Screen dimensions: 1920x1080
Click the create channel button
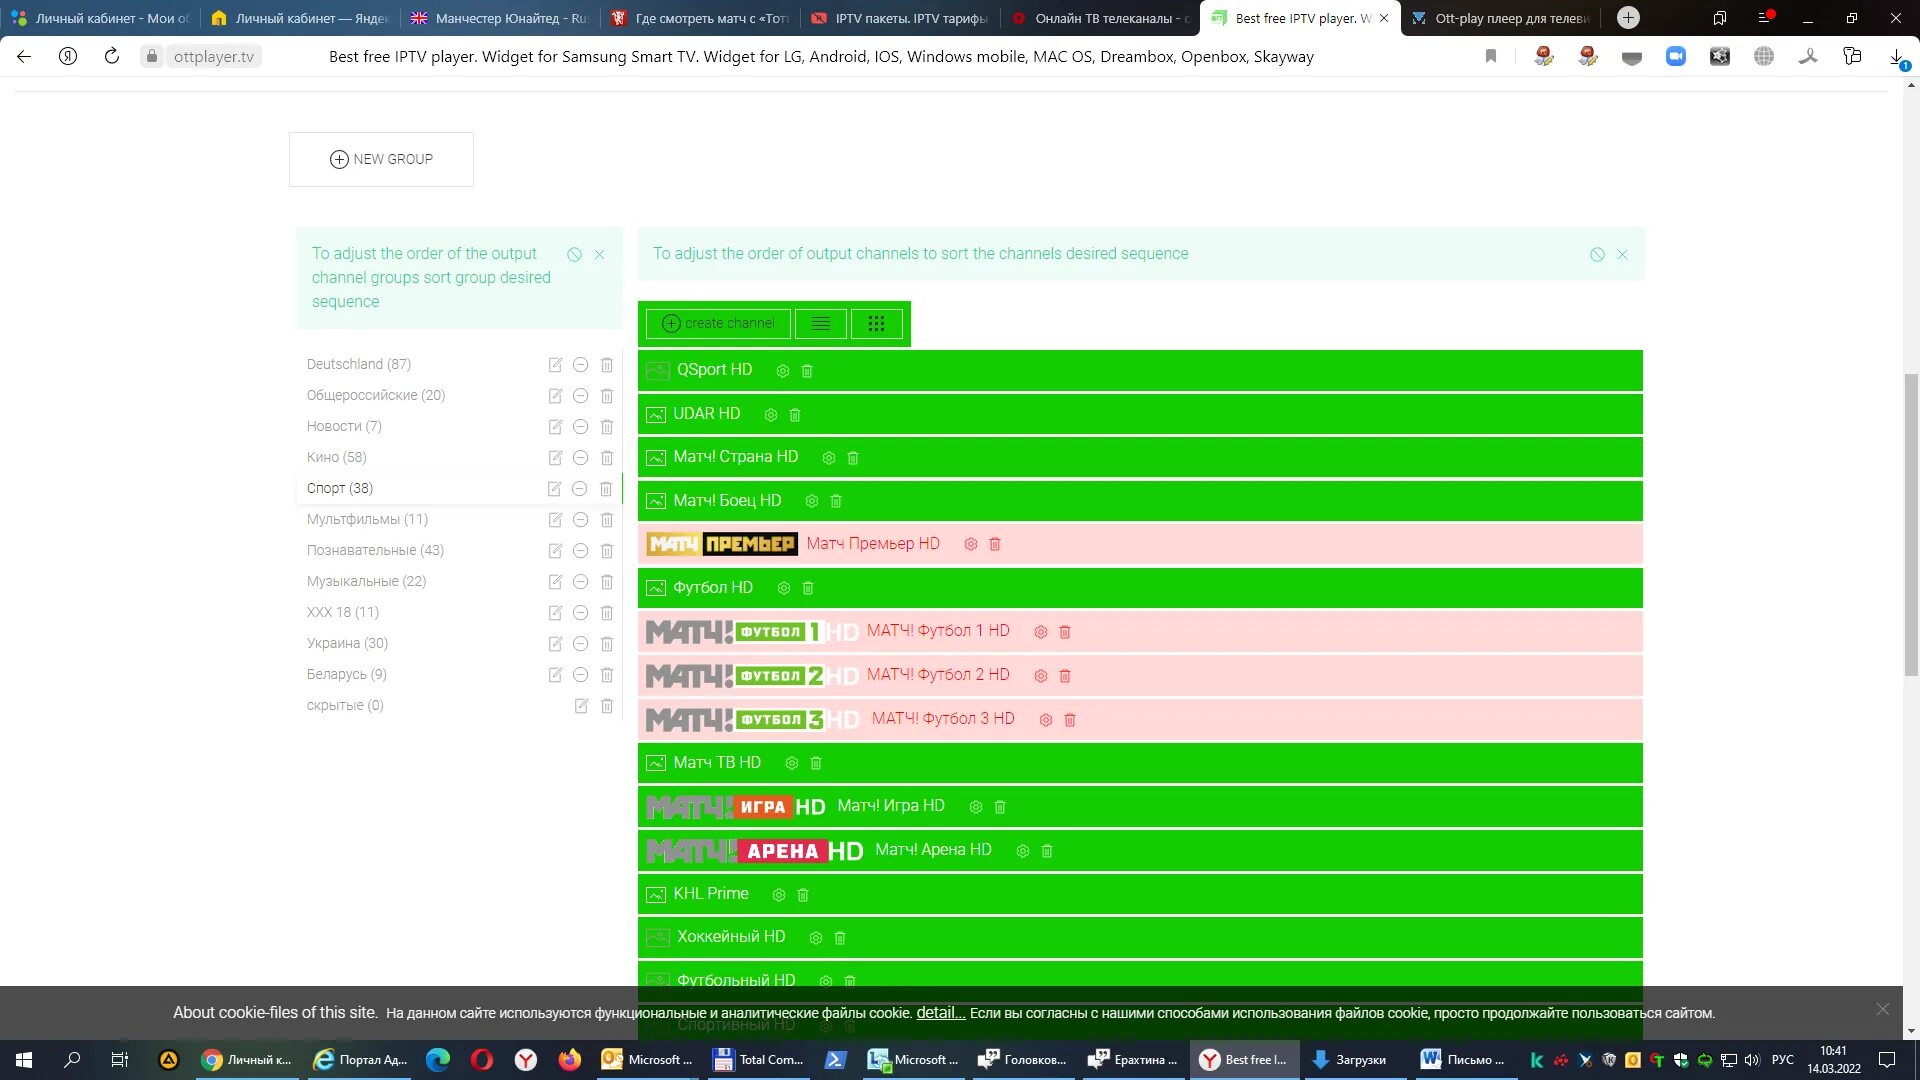[719, 324]
